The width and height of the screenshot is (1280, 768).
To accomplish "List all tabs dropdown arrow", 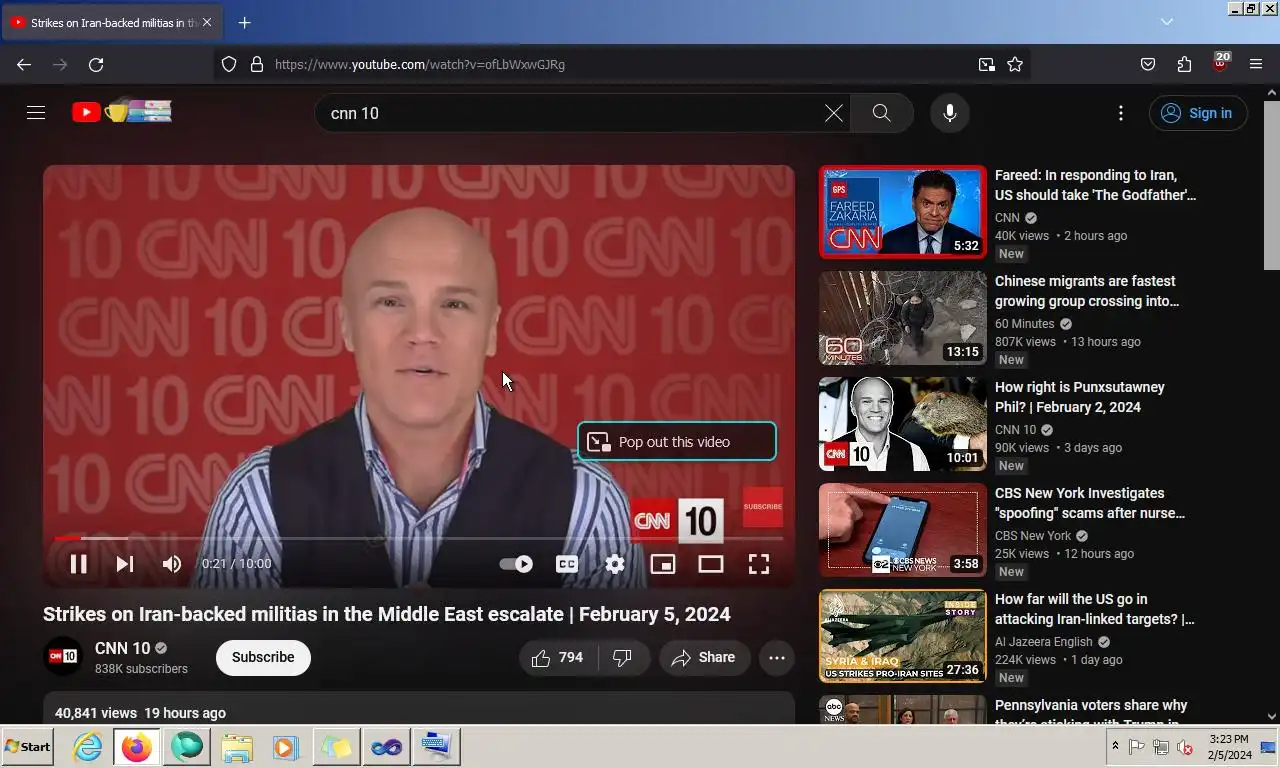I will click(x=1167, y=22).
